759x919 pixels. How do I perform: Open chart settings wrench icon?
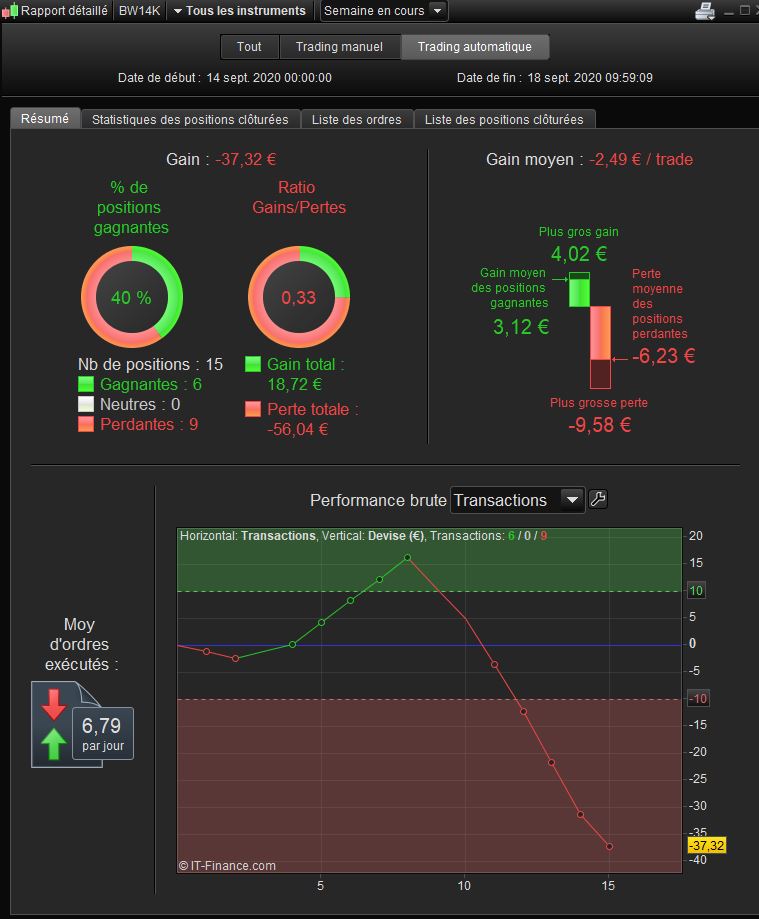coord(598,499)
